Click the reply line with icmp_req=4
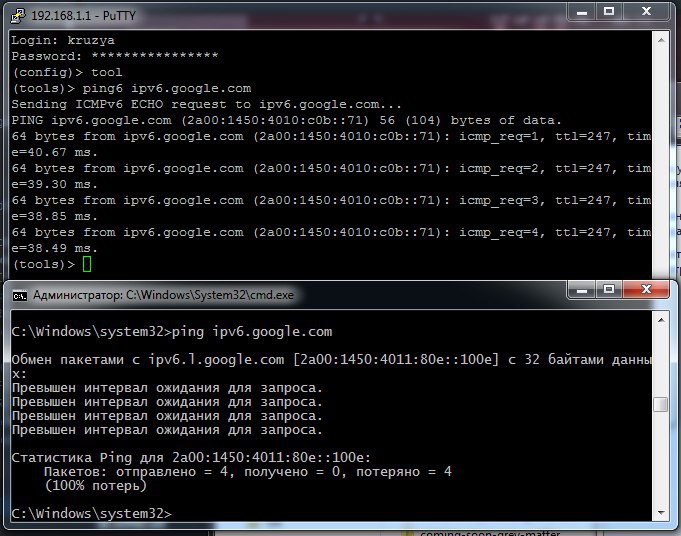Image resolution: width=681 pixels, height=536 pixels. click(x=331, y=232)
